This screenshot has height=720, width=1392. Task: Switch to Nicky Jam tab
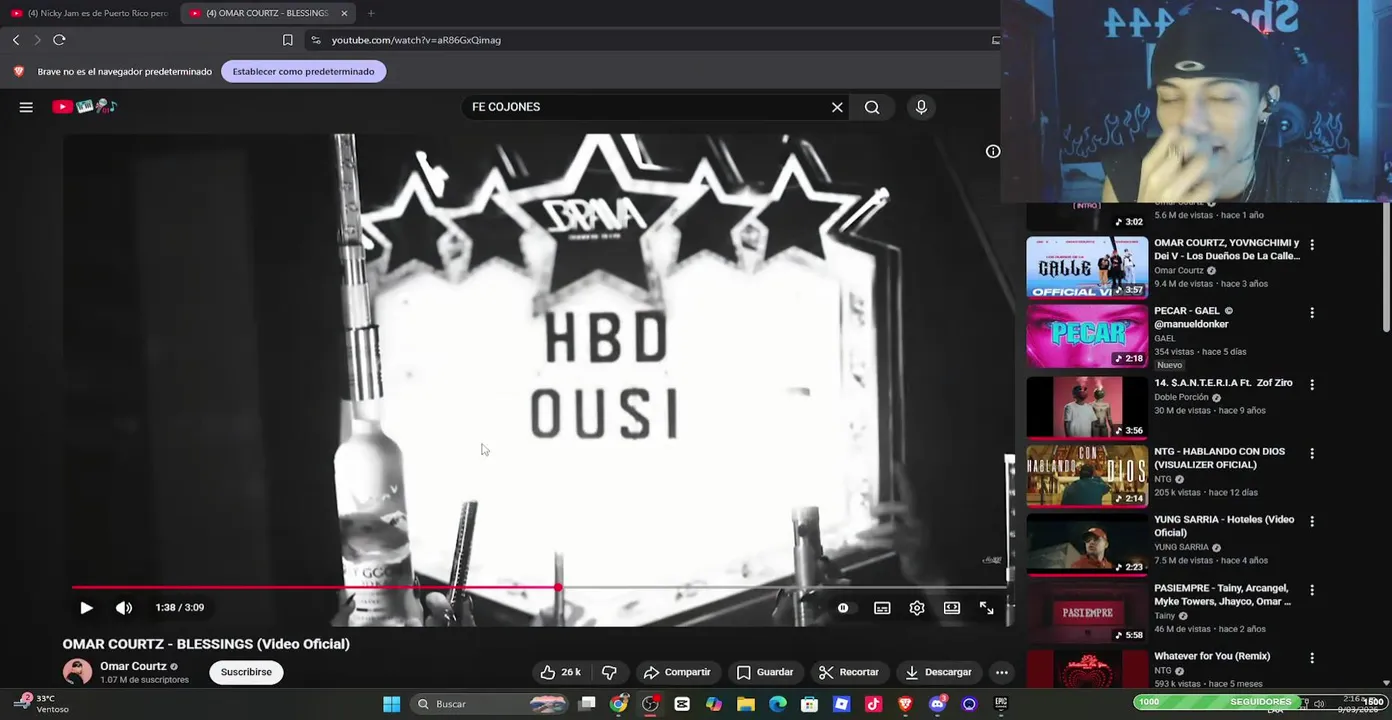point(90,13)
